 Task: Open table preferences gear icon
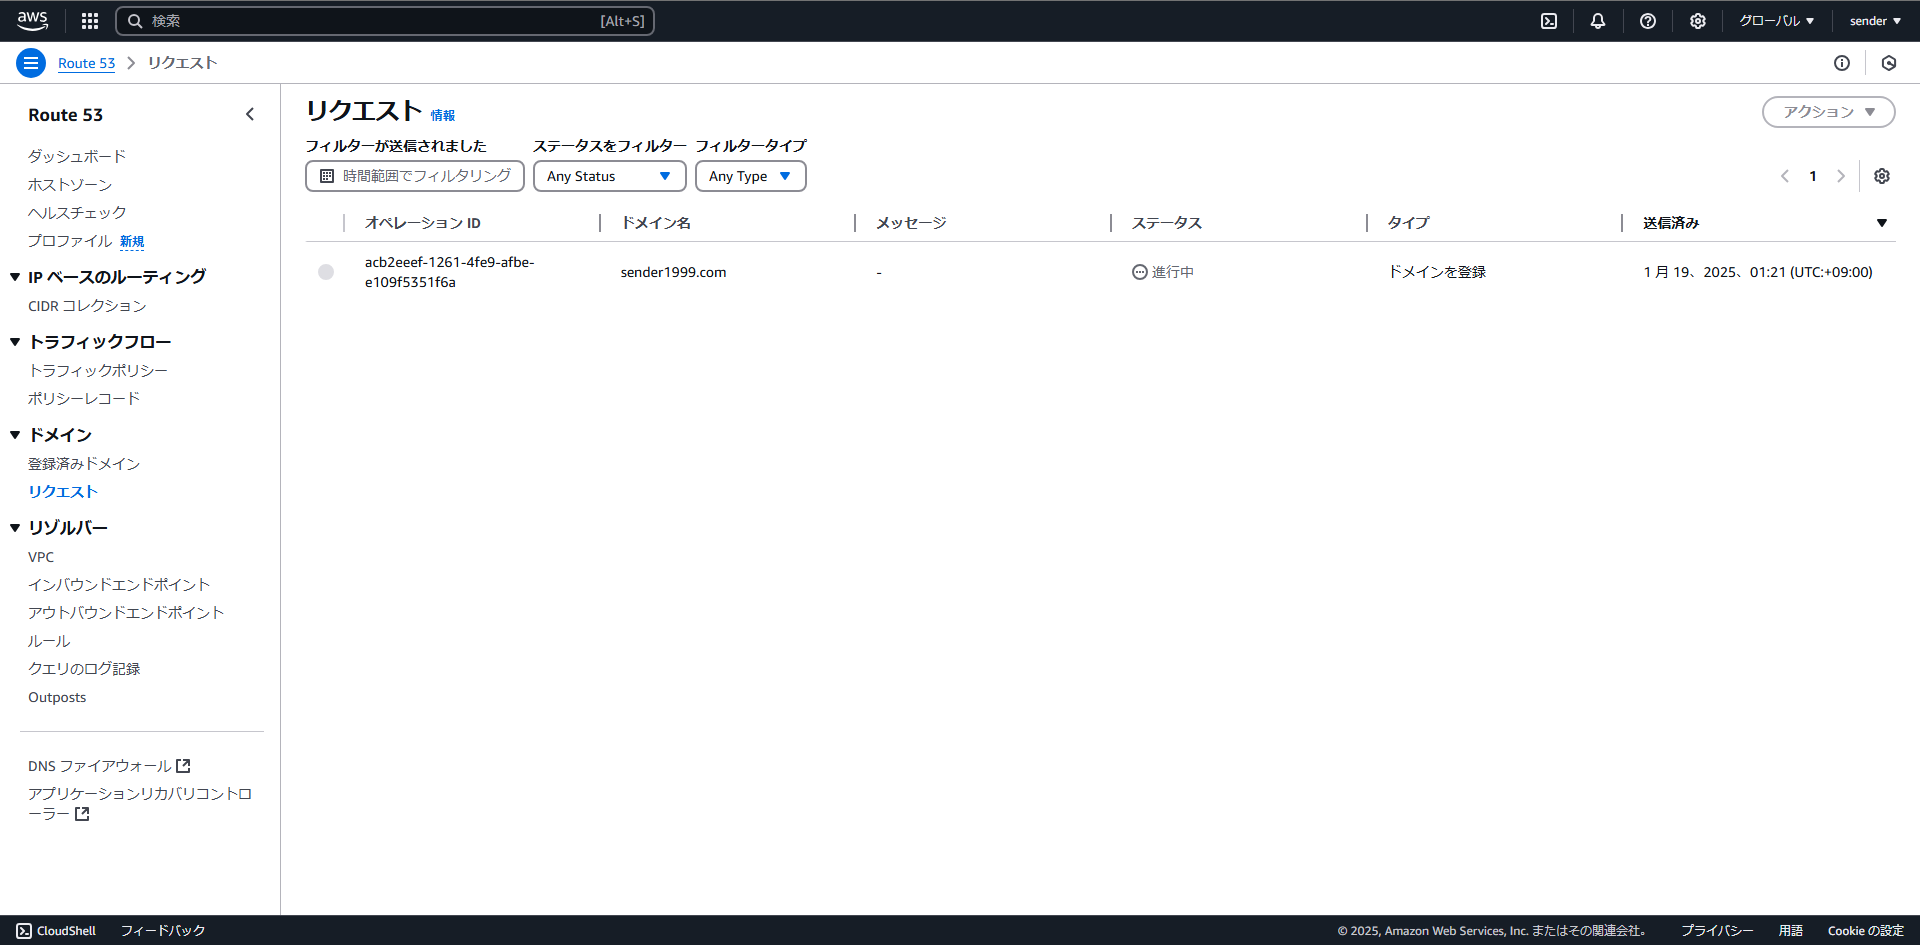click(1882, 176)
